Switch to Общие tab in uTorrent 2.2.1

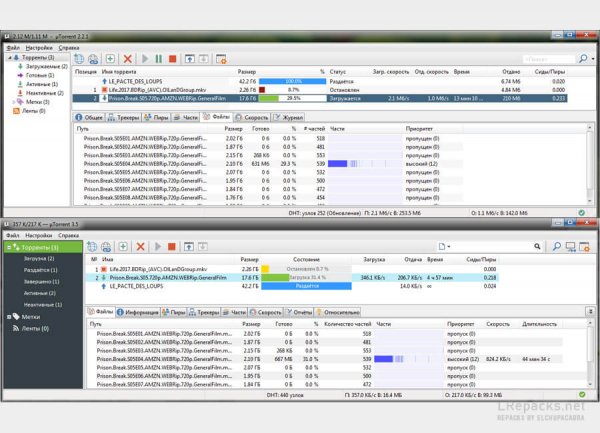89,117
